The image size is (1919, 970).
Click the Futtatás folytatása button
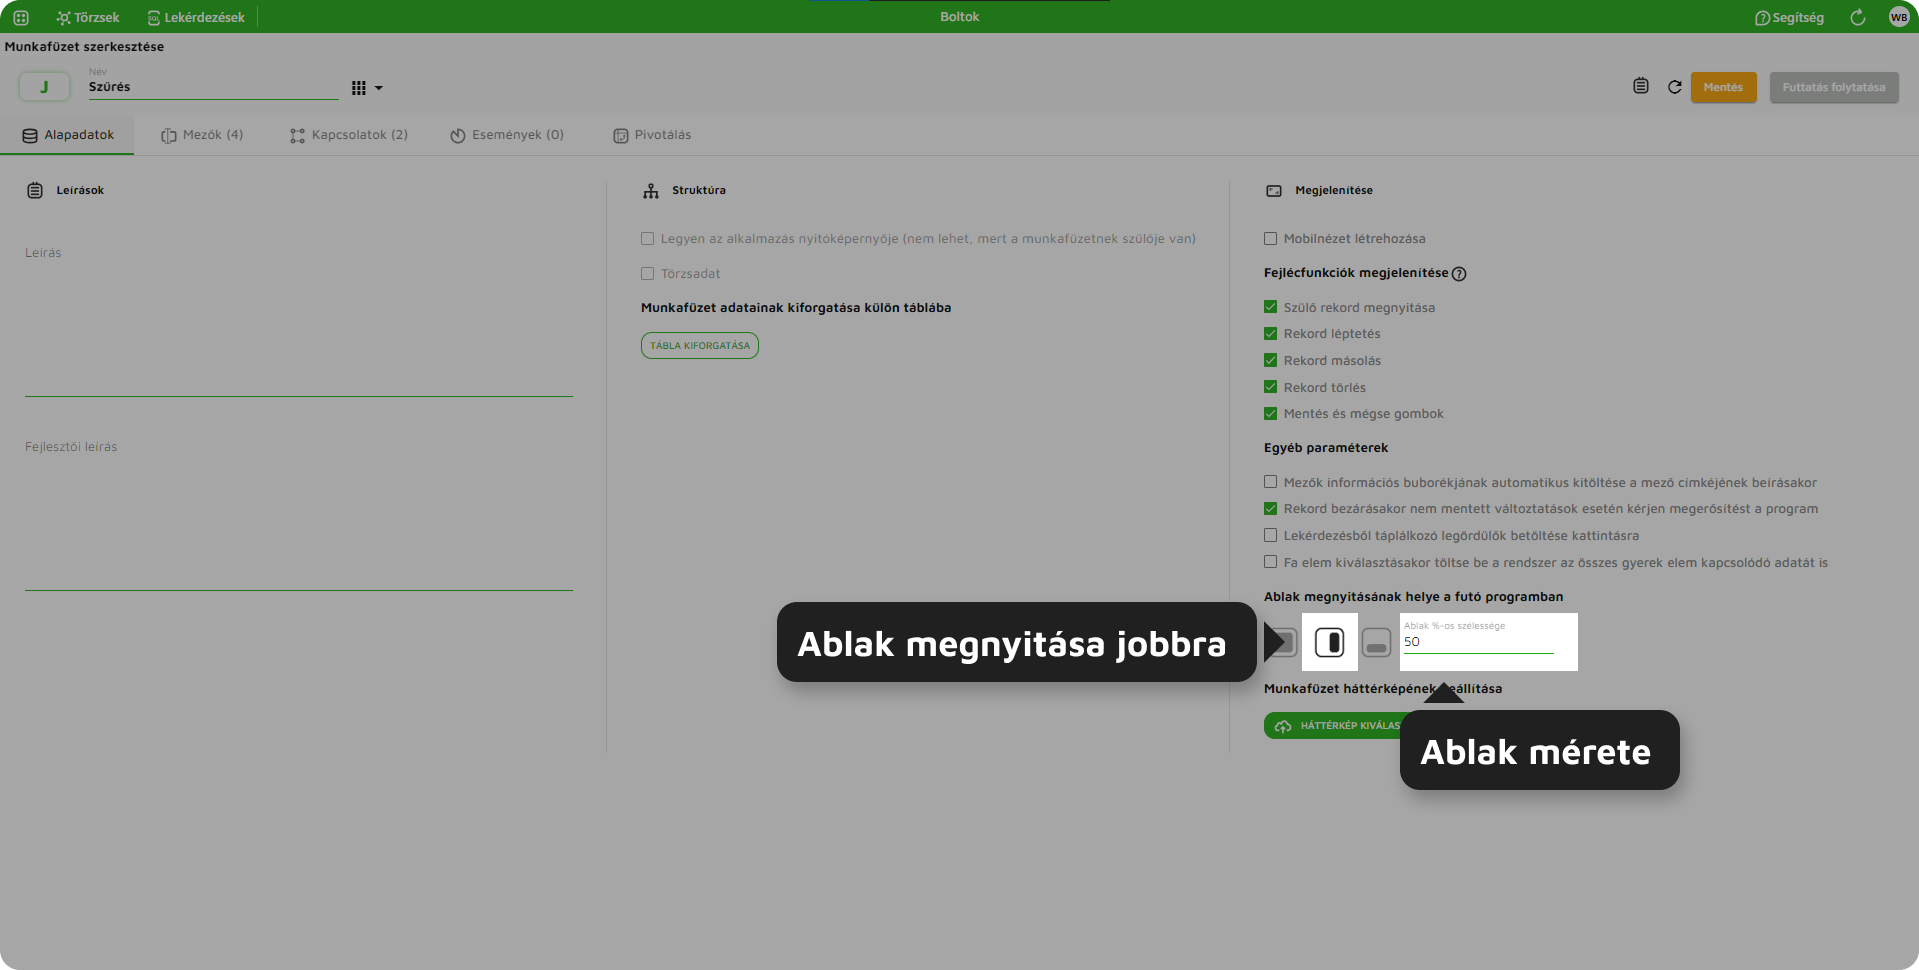point(1834,87)
